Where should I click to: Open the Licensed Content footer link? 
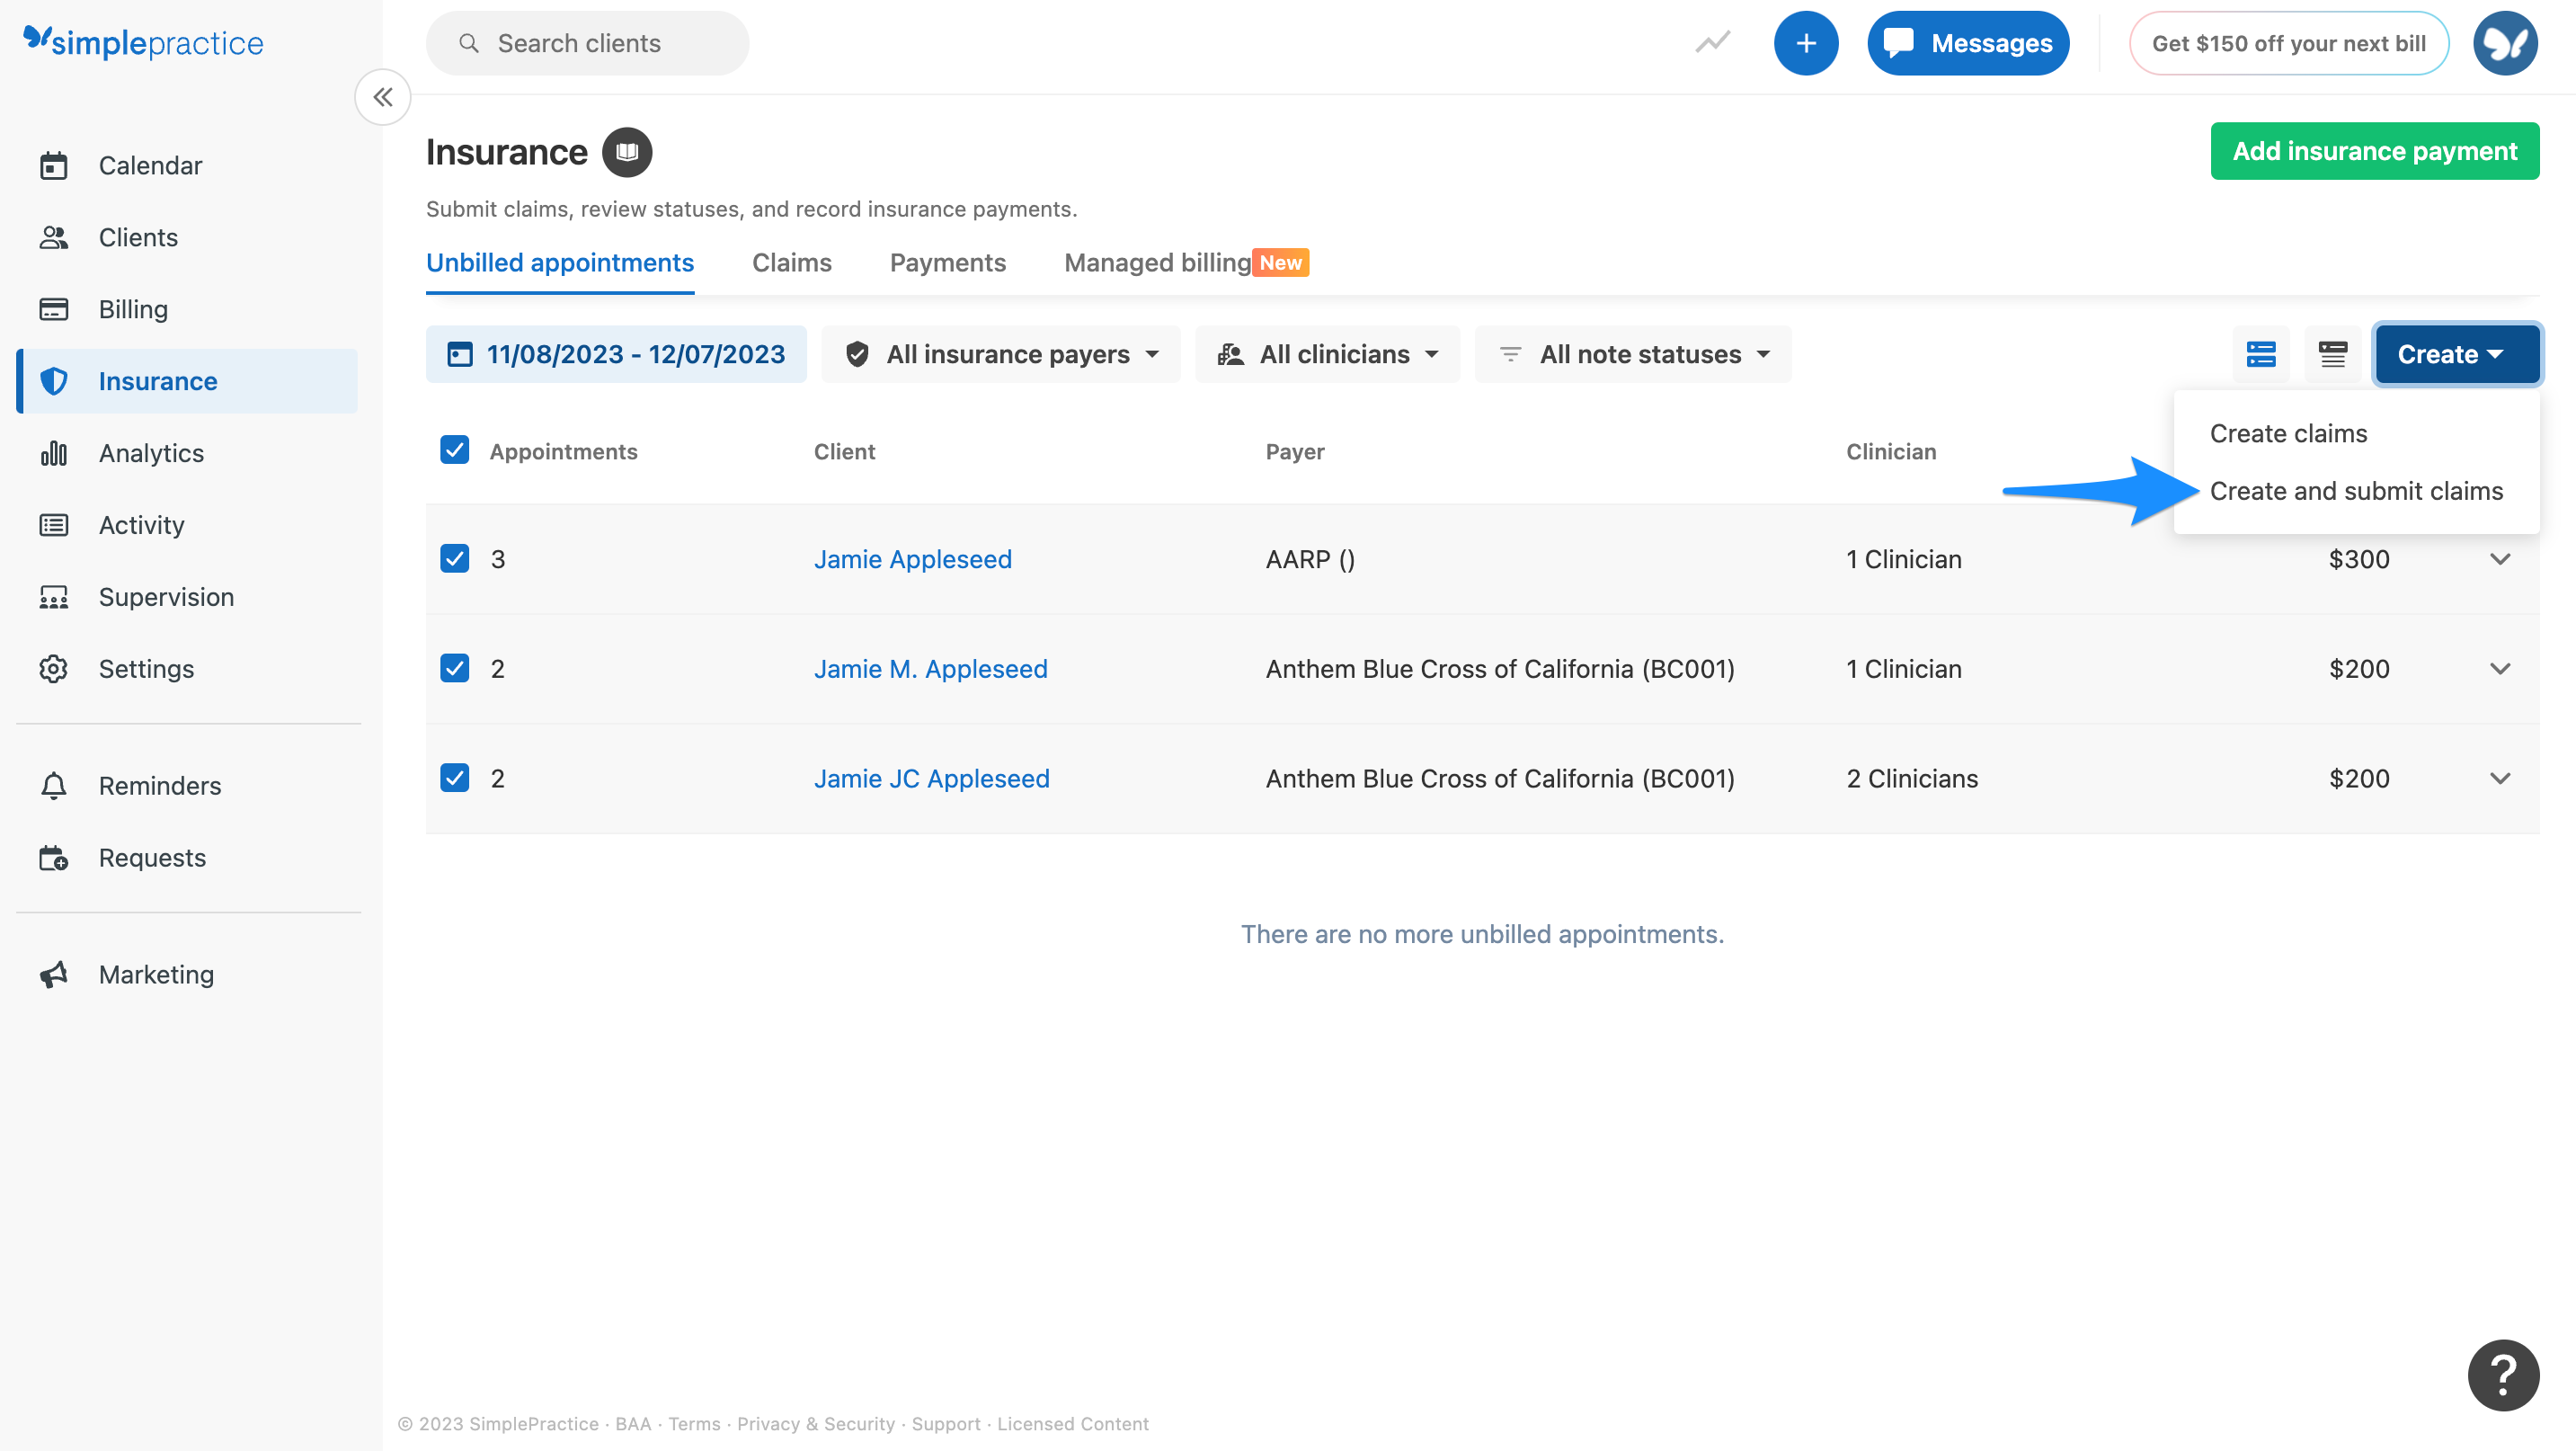[x=1072, y=1423]
